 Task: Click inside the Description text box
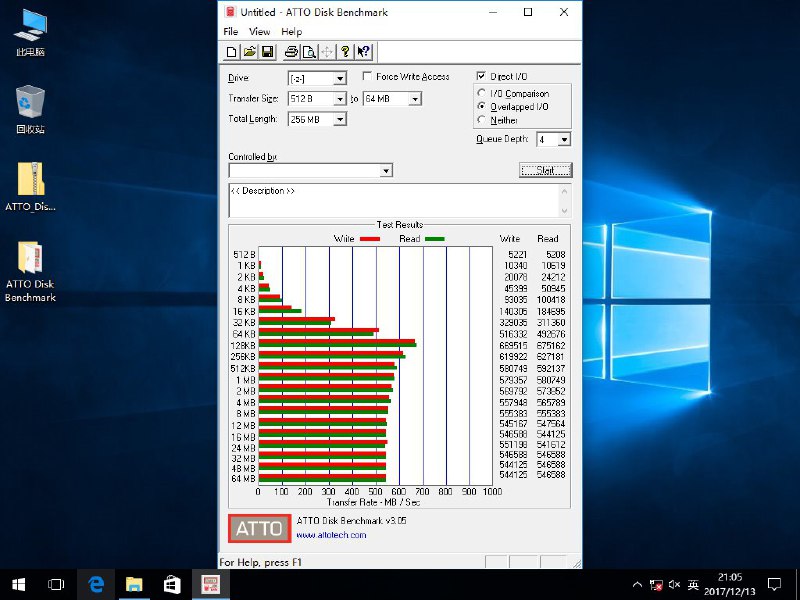(x=393, y=201)
